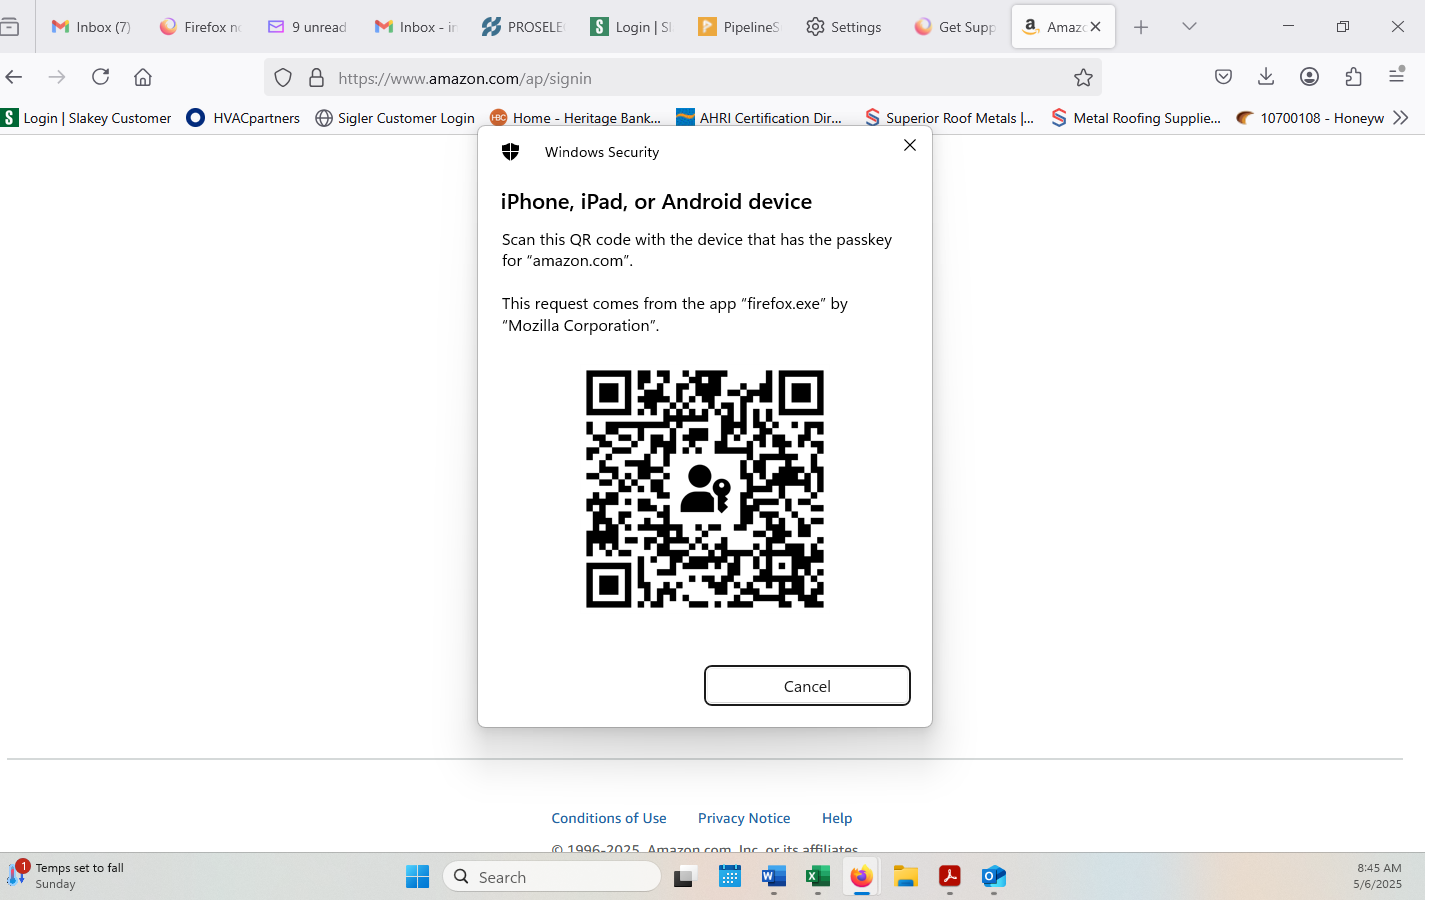Open Home - Heritage Bank bookmark
This screenshot has height=900, width=1429.
[x=576, y=118]
